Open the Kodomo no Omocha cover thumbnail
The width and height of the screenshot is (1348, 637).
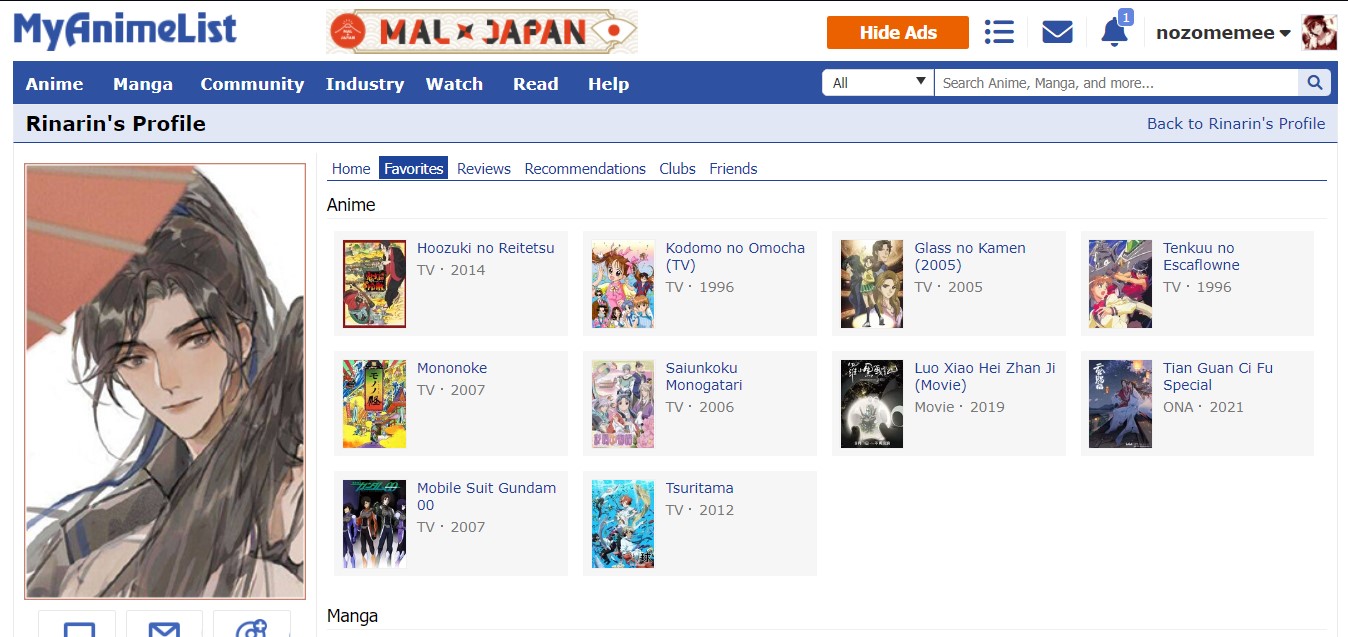click(622, 284)
